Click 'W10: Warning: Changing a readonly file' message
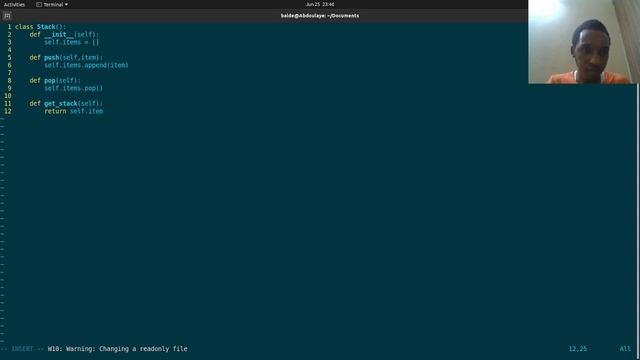The image size is (640, 360). (118, 349)
